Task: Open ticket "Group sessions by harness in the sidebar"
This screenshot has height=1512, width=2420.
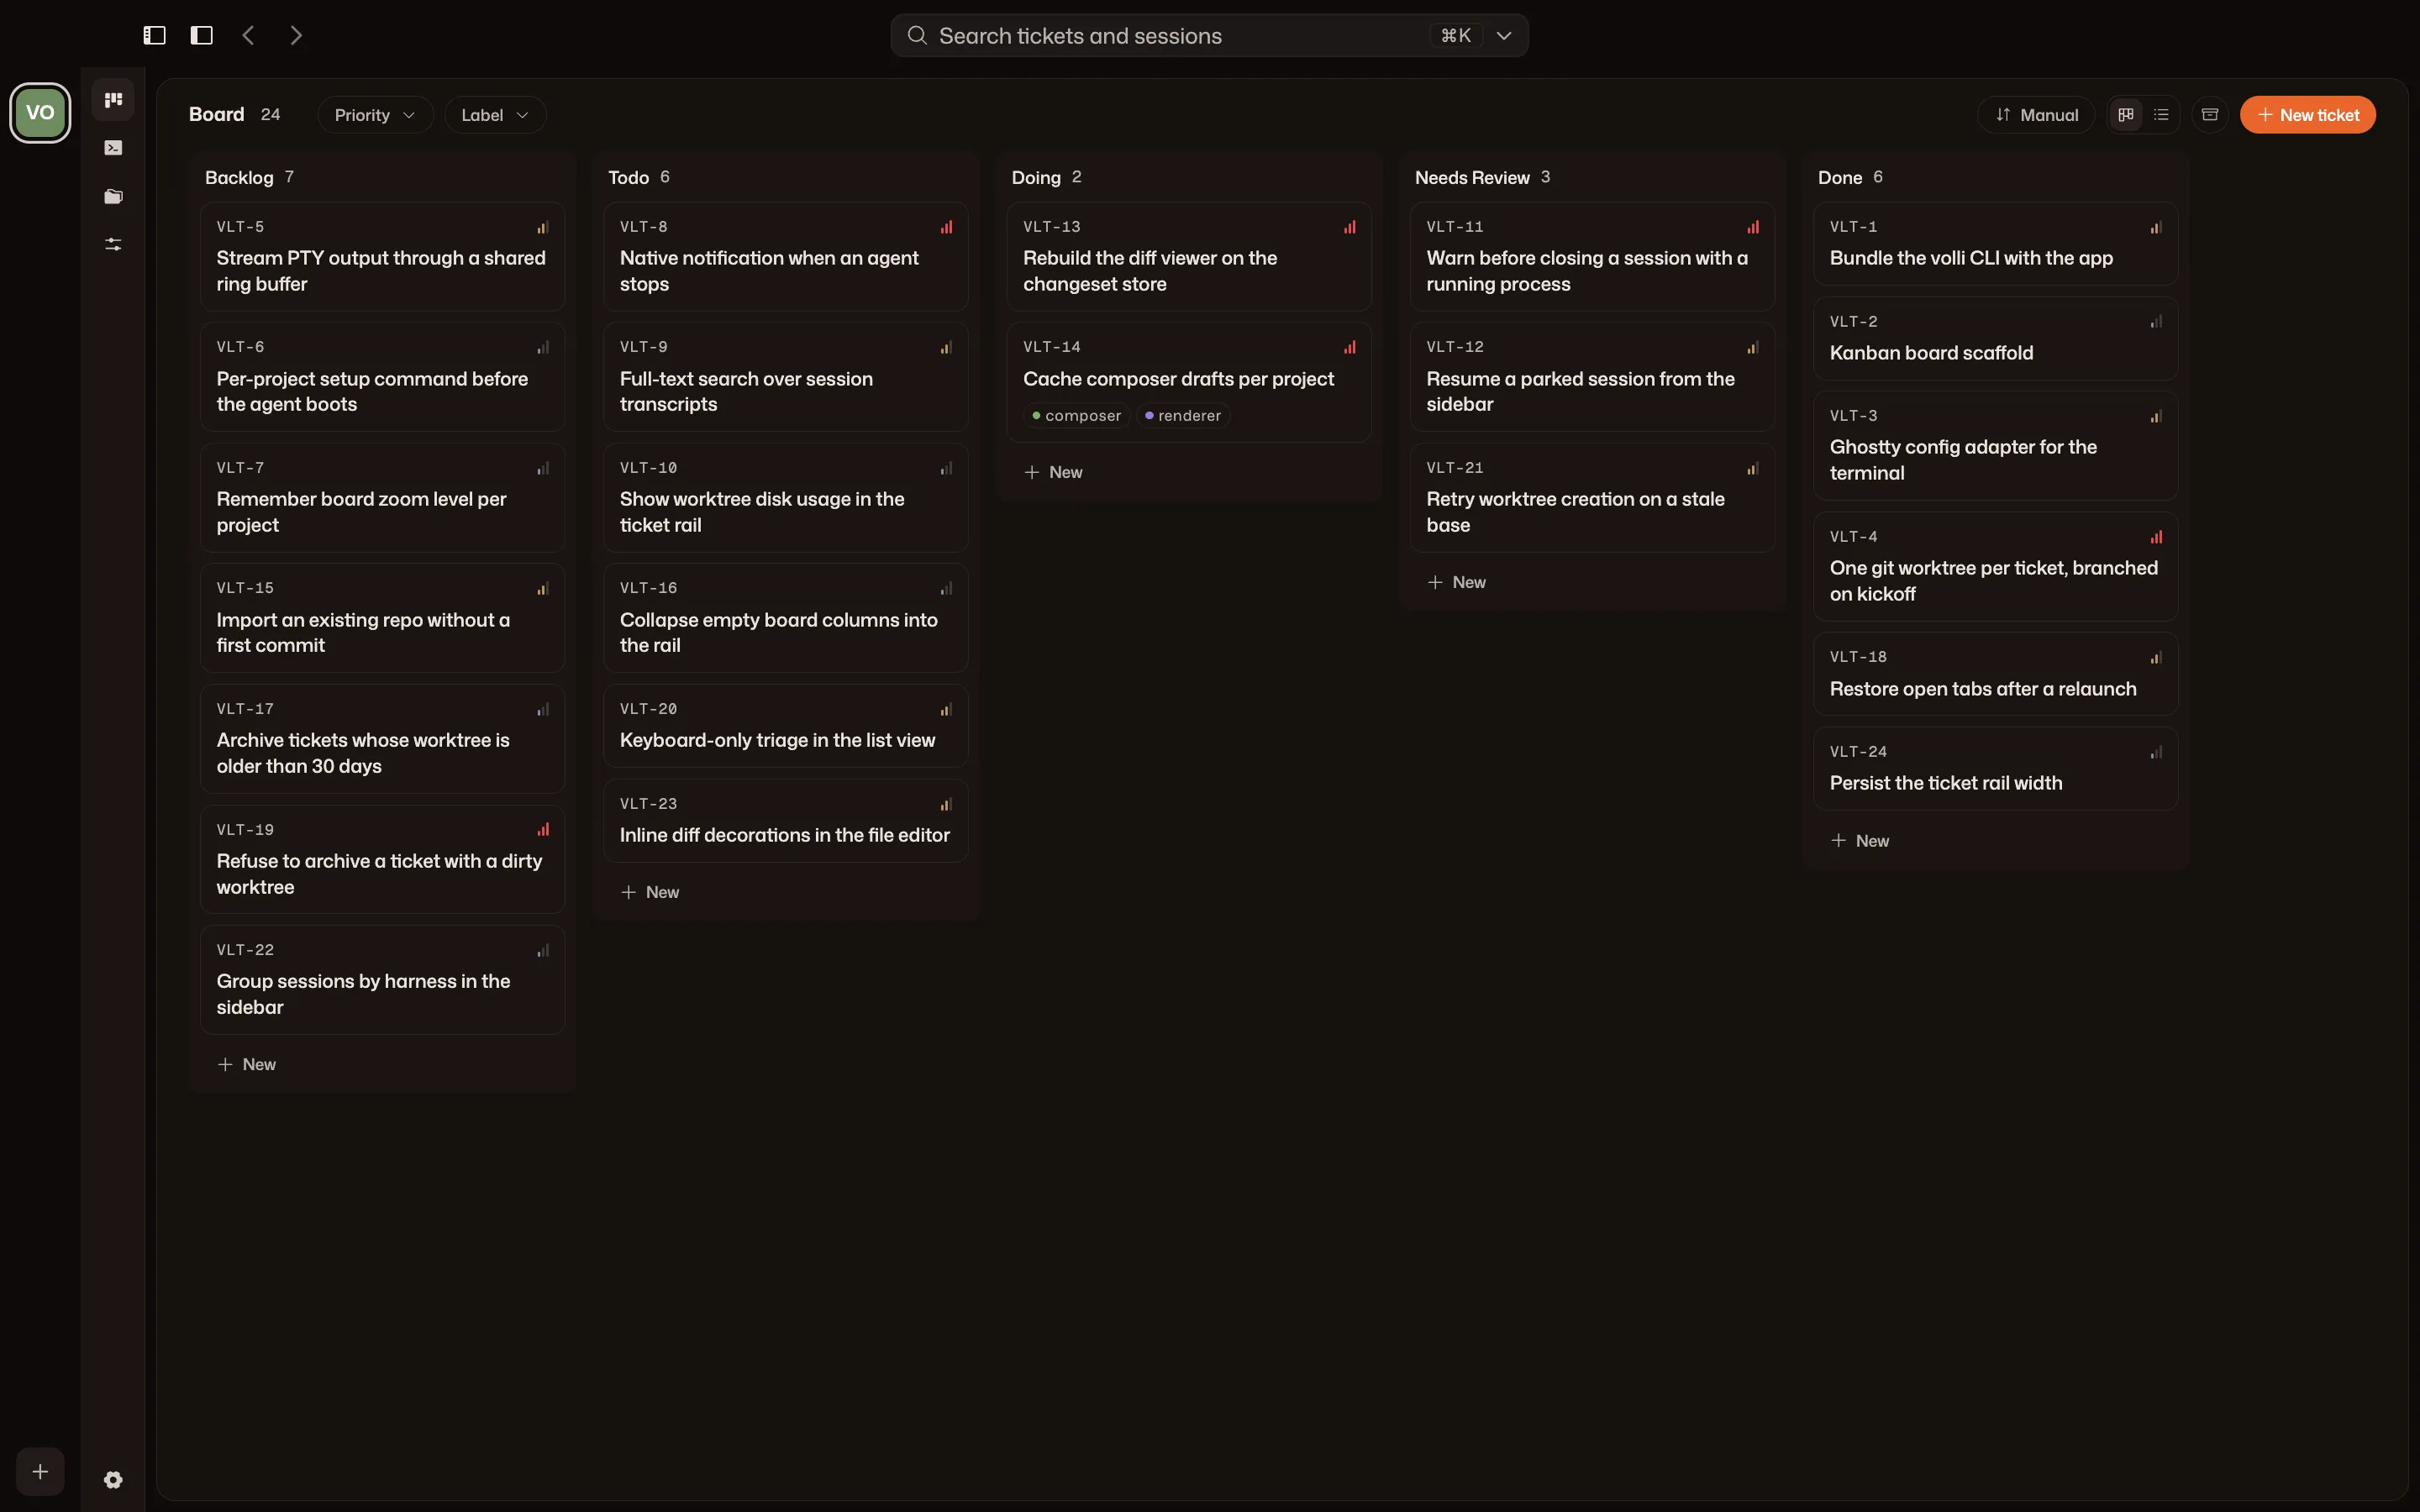Action: click(382, 979)
